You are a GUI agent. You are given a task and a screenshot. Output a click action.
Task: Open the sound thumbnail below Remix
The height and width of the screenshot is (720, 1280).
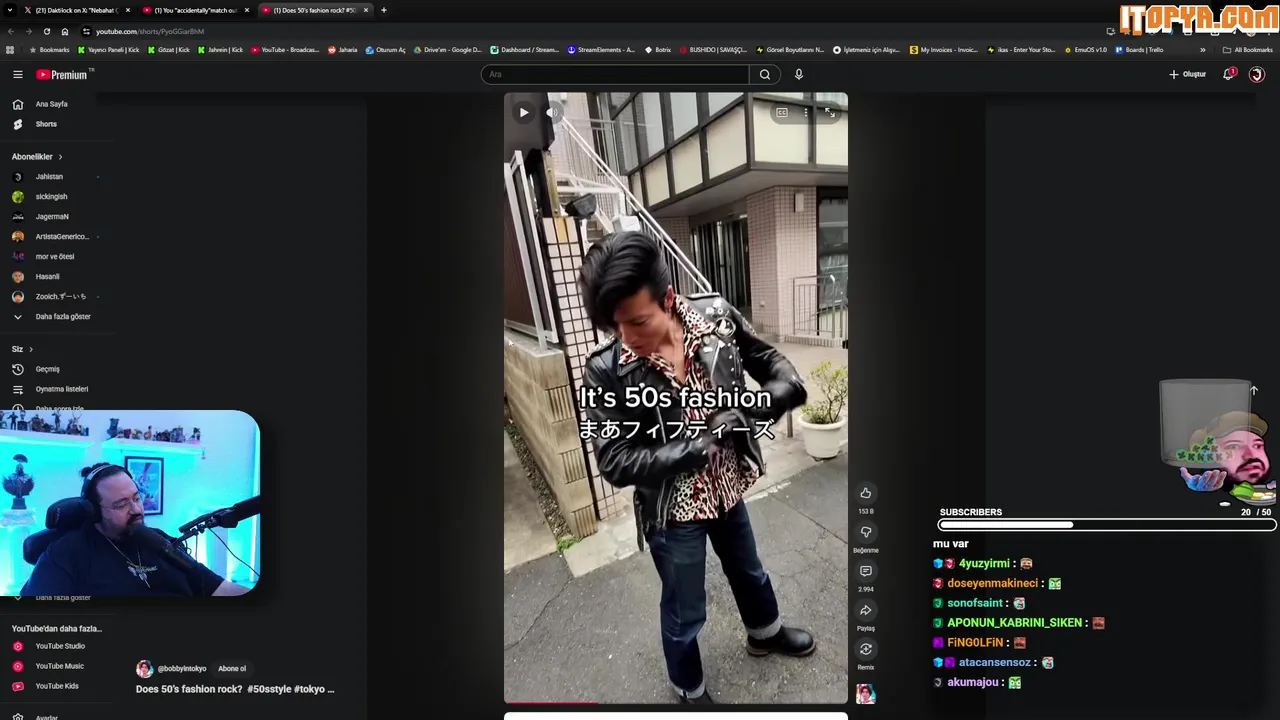click(x=866, y=693)
